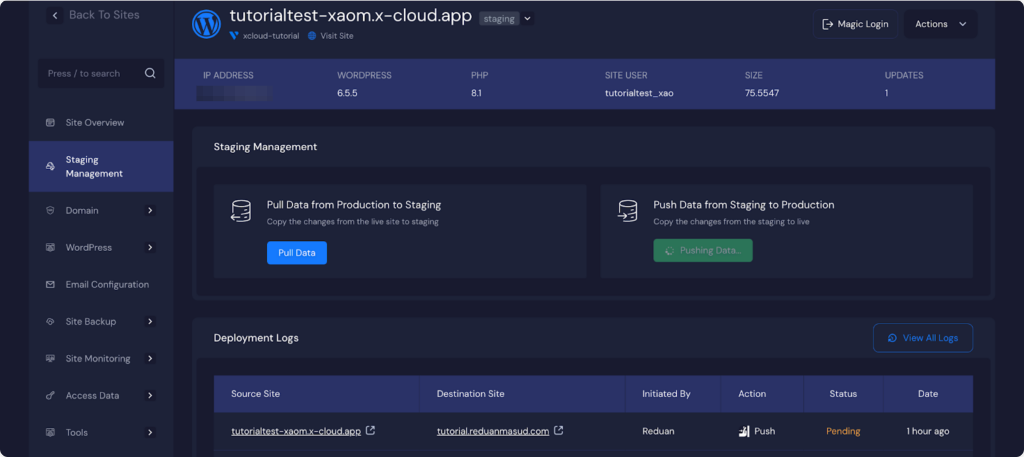The height and width of the screenshot is (457, 1024).
Task: Click the Magic Login button
Action: [x=855, y=24]
